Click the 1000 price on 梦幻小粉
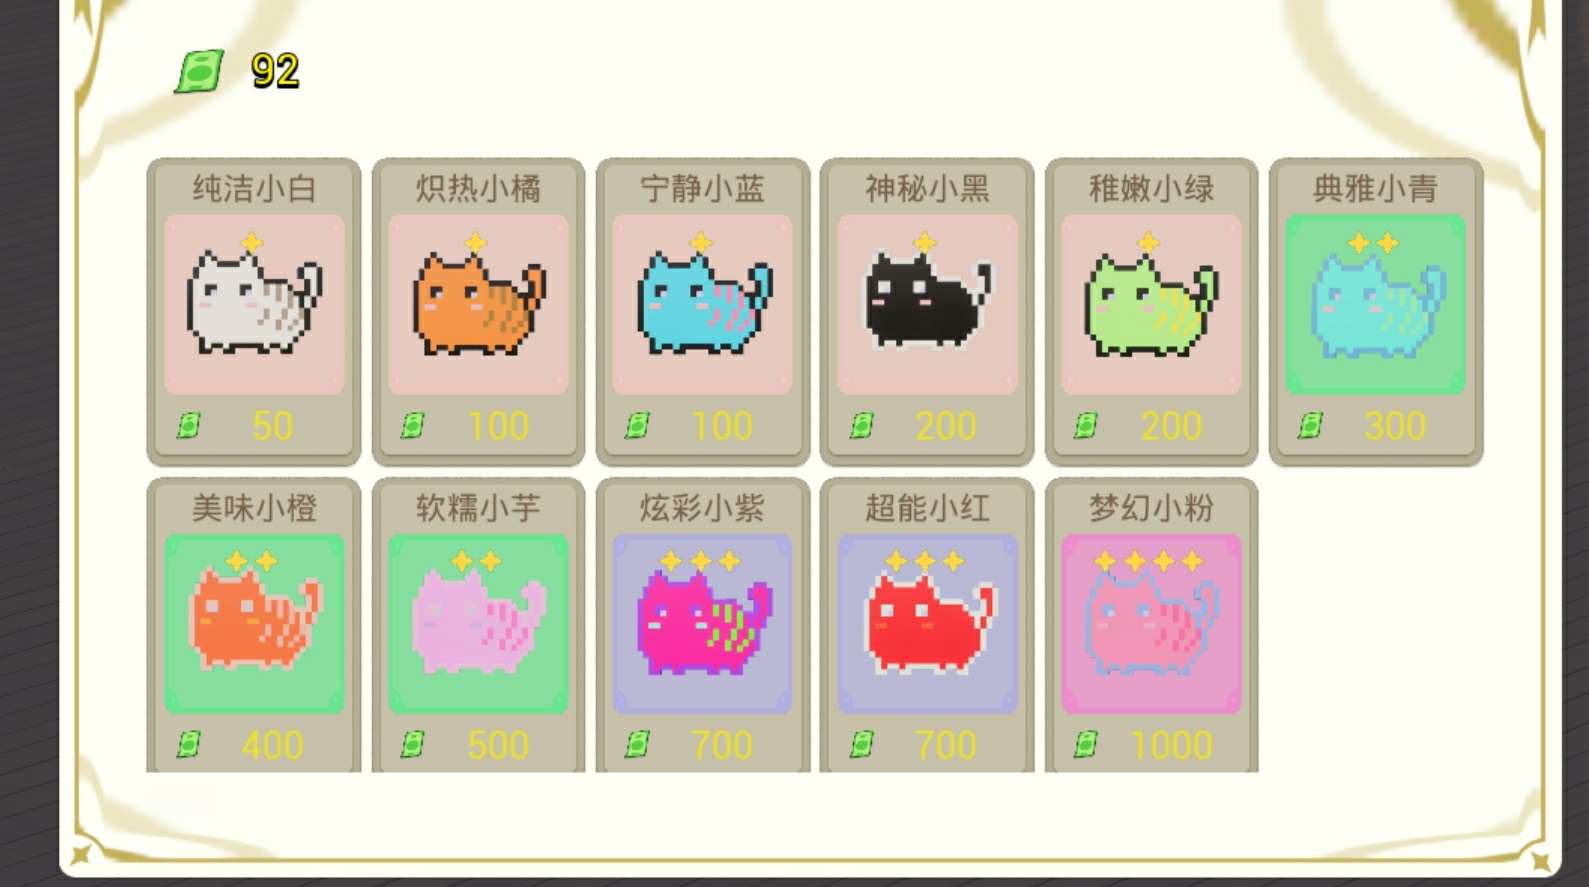 click(x=1171, y=745)
